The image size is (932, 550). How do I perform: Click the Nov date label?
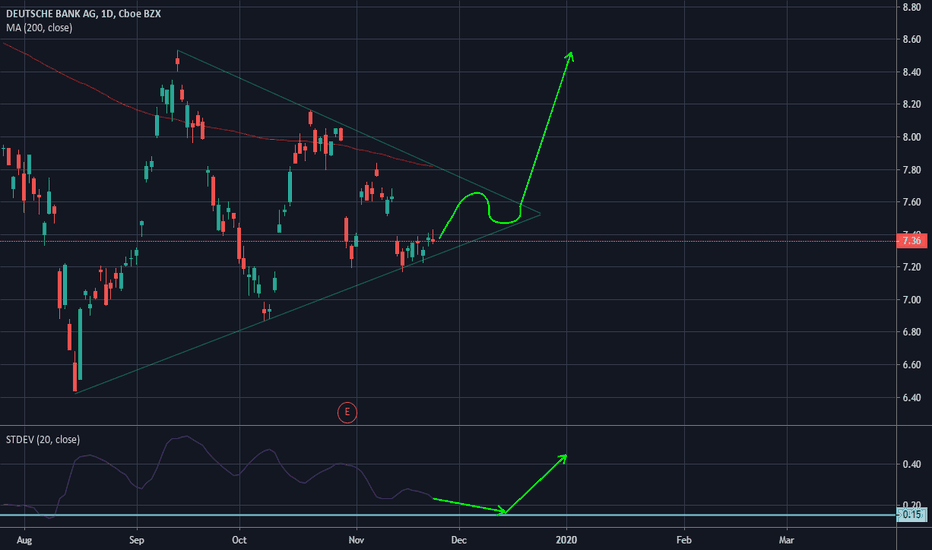pos(356,540)
